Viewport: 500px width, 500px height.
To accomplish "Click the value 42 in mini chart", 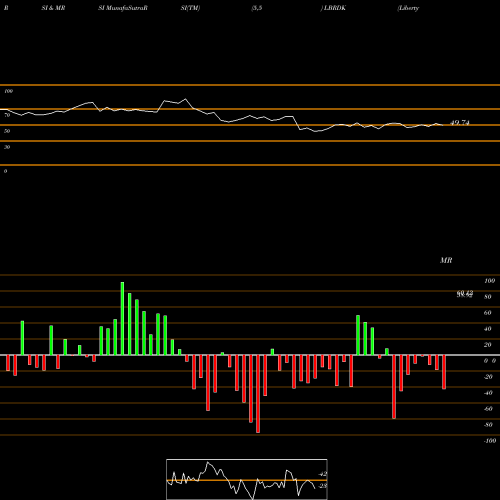I will coord(323,474).
